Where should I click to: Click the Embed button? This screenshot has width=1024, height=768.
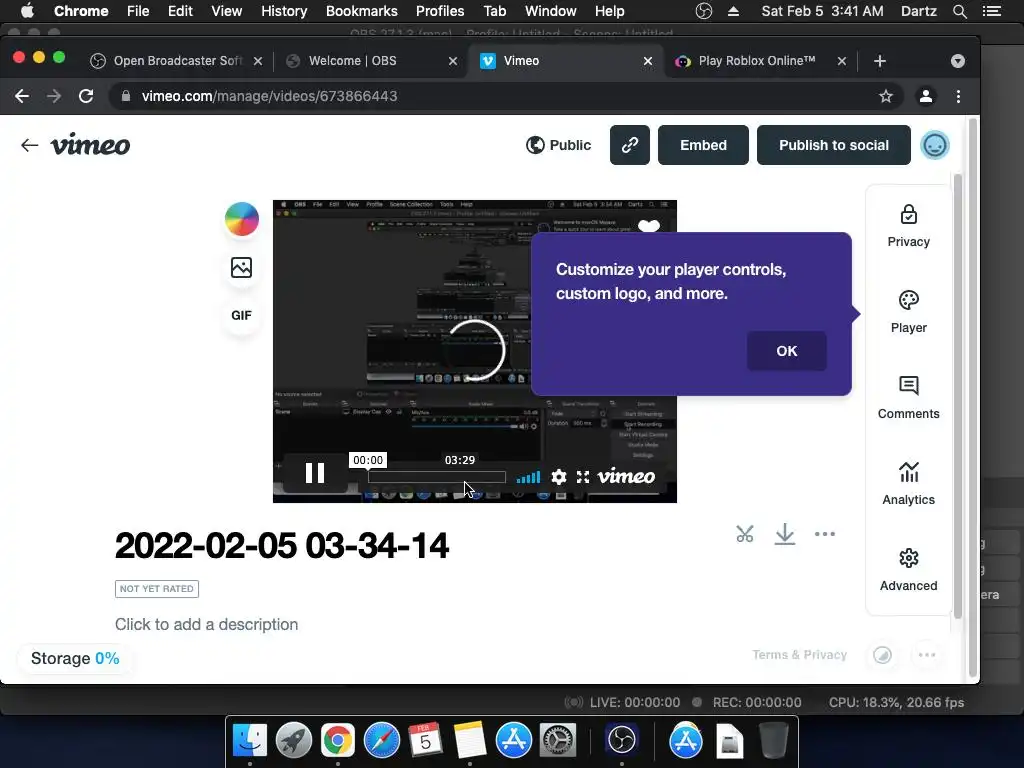(703, 145)
